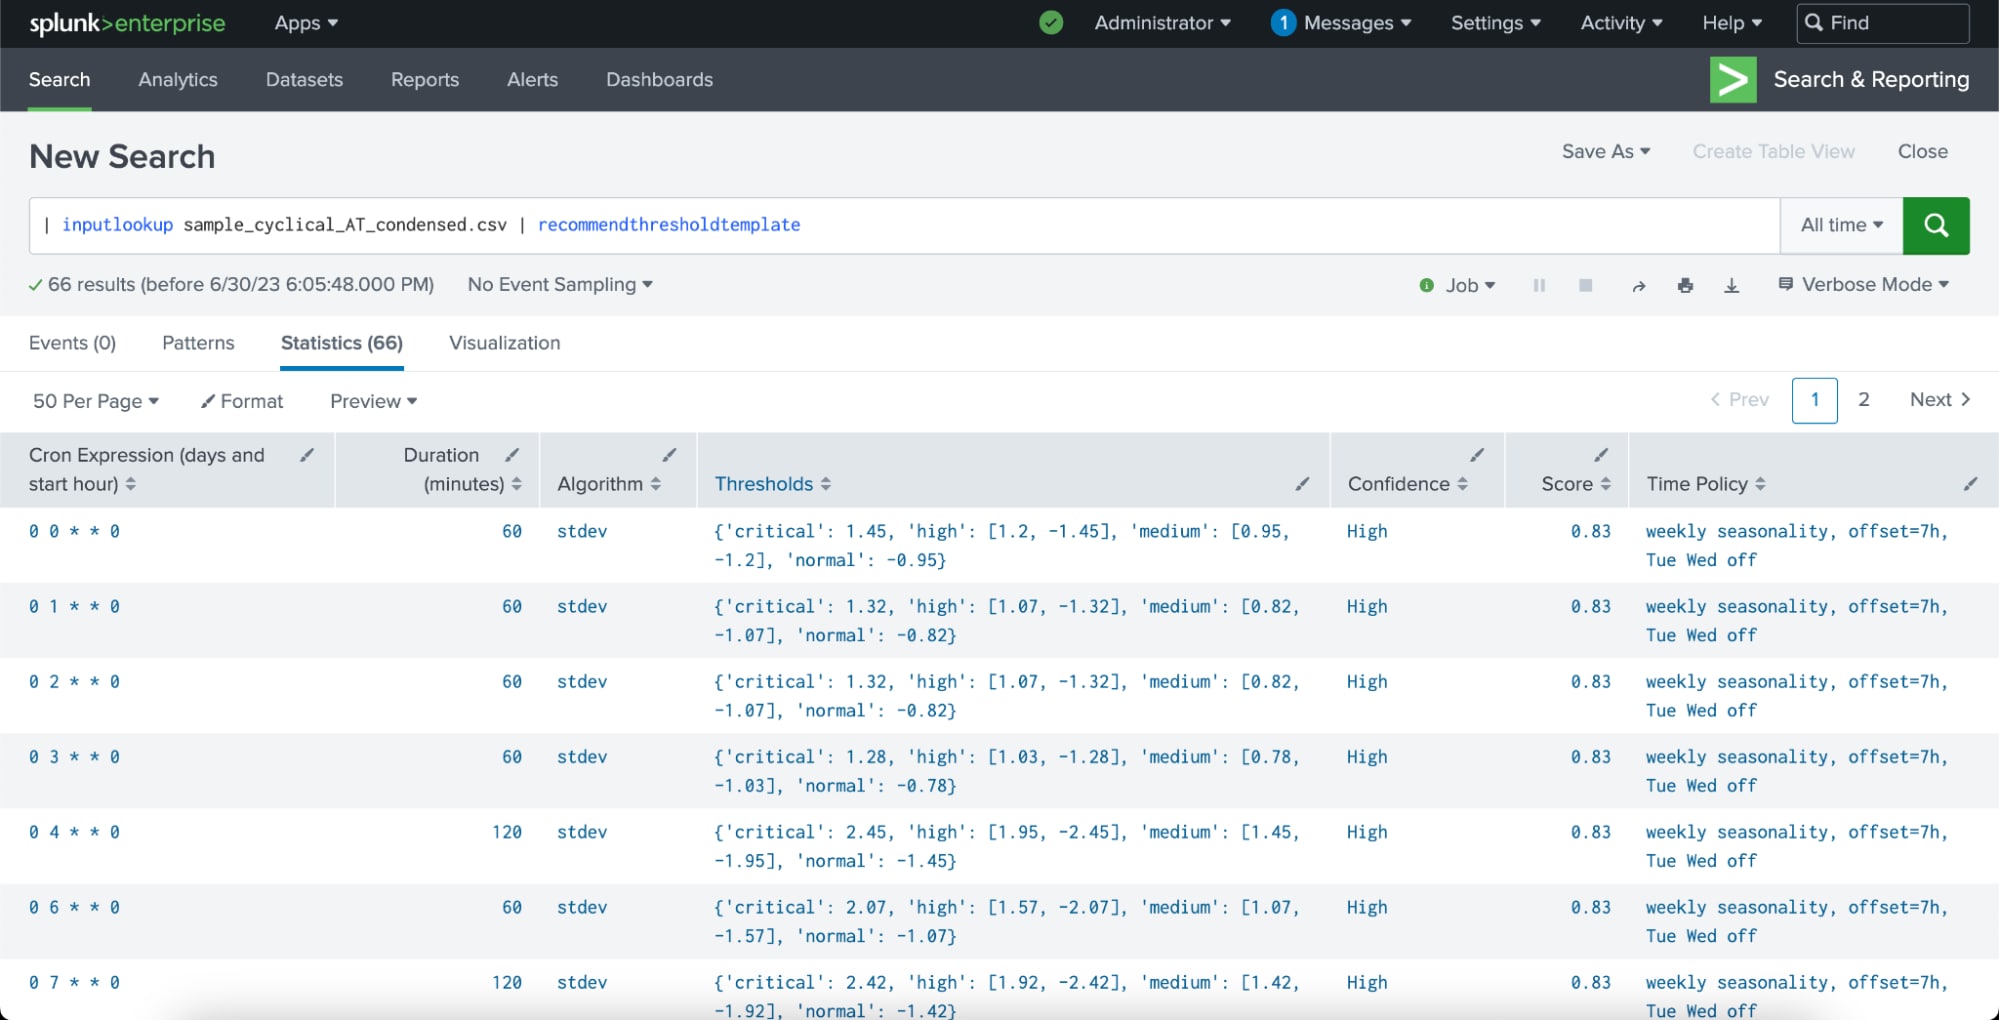Click the green search magnifier button
This screenshot has width=1999, height=1020.
click(1935, 225)
